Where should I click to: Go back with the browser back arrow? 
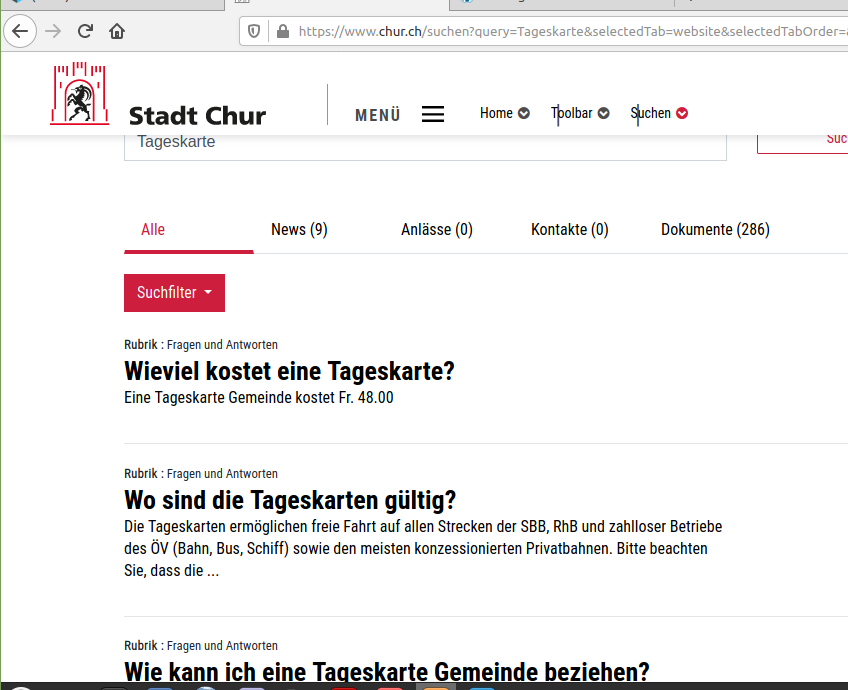point(20,31)
